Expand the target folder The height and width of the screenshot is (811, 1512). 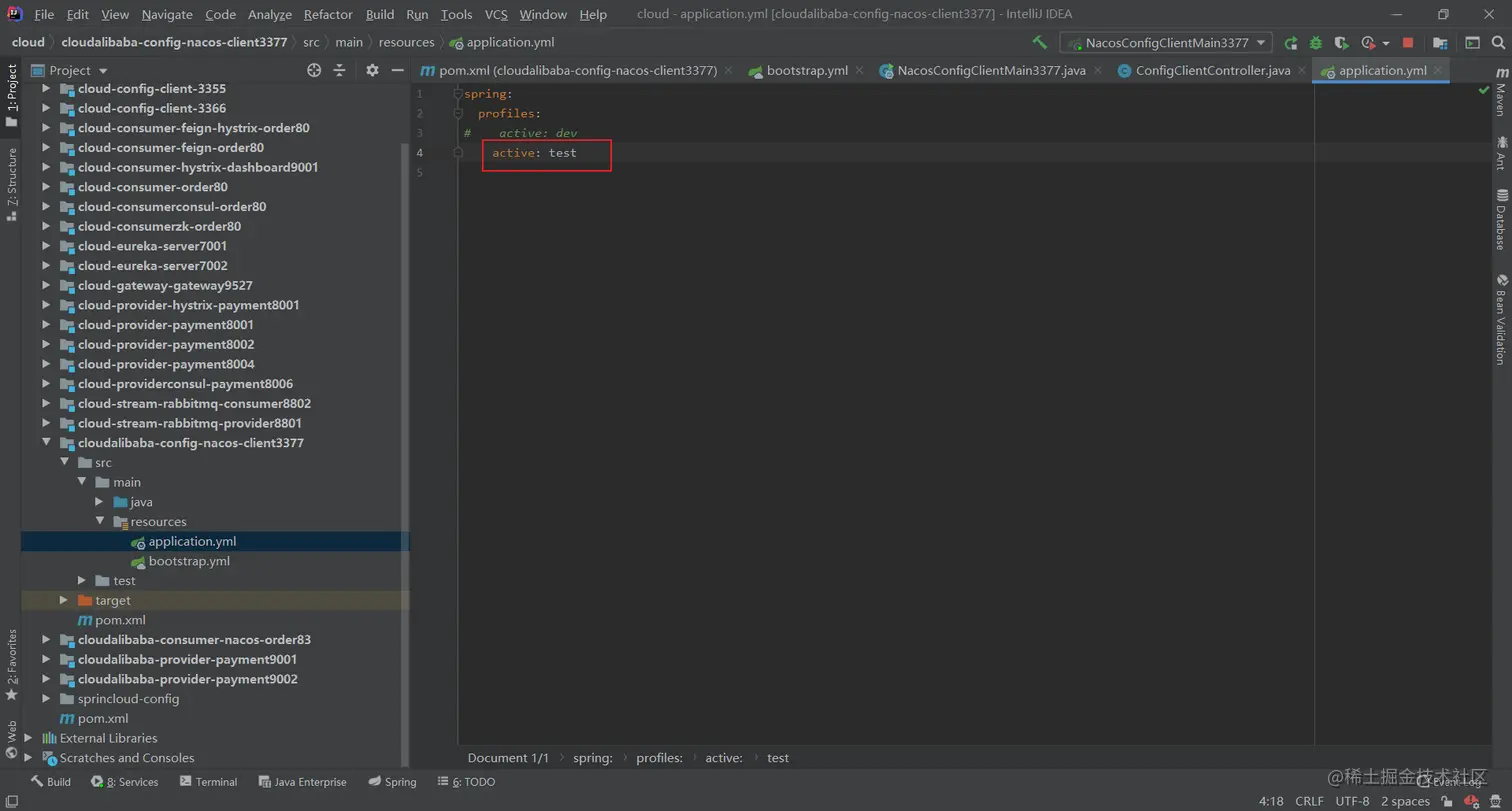63,600
